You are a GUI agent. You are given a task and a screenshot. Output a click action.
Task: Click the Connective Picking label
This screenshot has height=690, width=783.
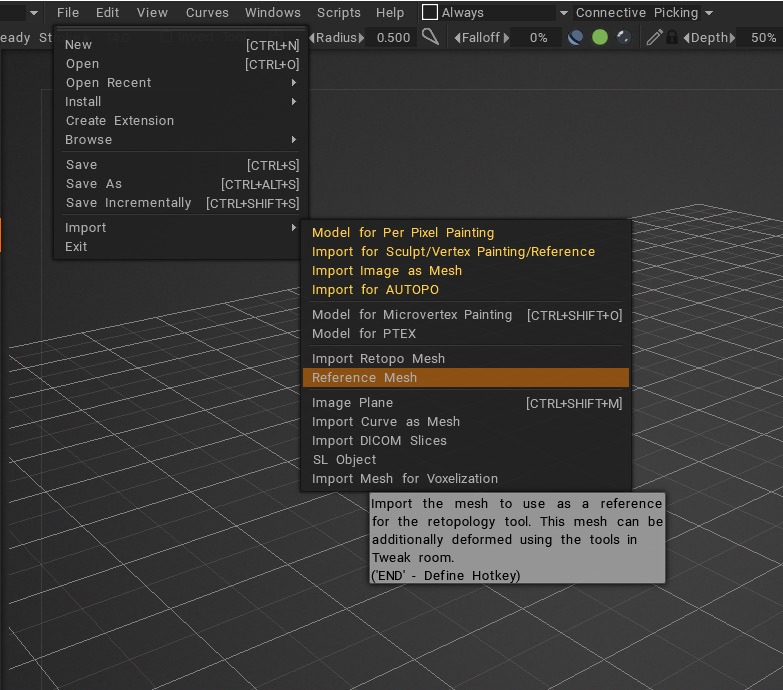coord(637,12)
